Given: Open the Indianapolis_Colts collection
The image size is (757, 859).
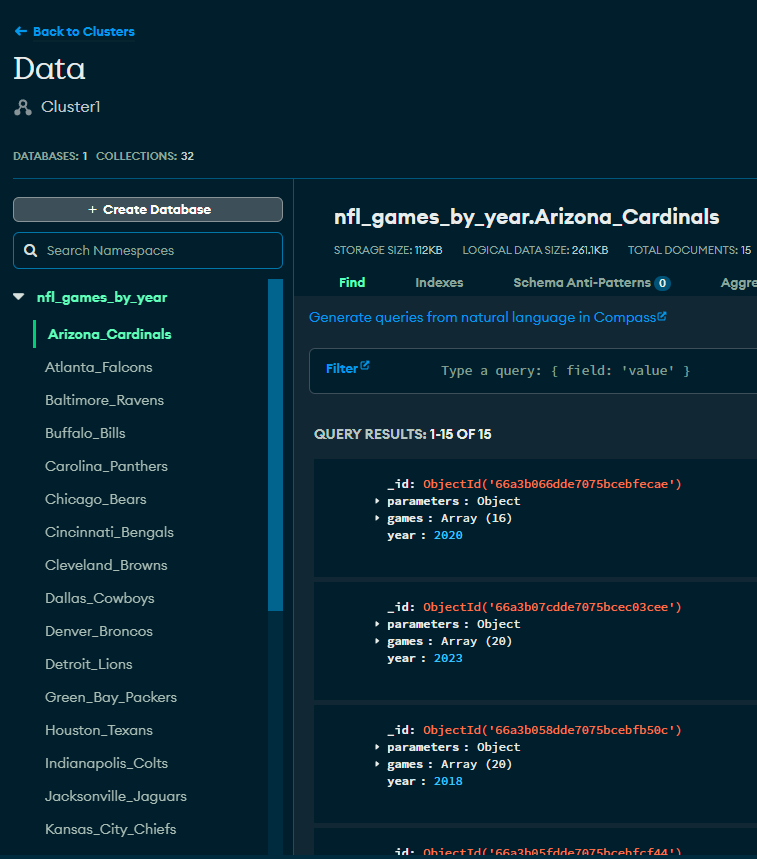Looking at the screenshot, I should coord(106,763).
